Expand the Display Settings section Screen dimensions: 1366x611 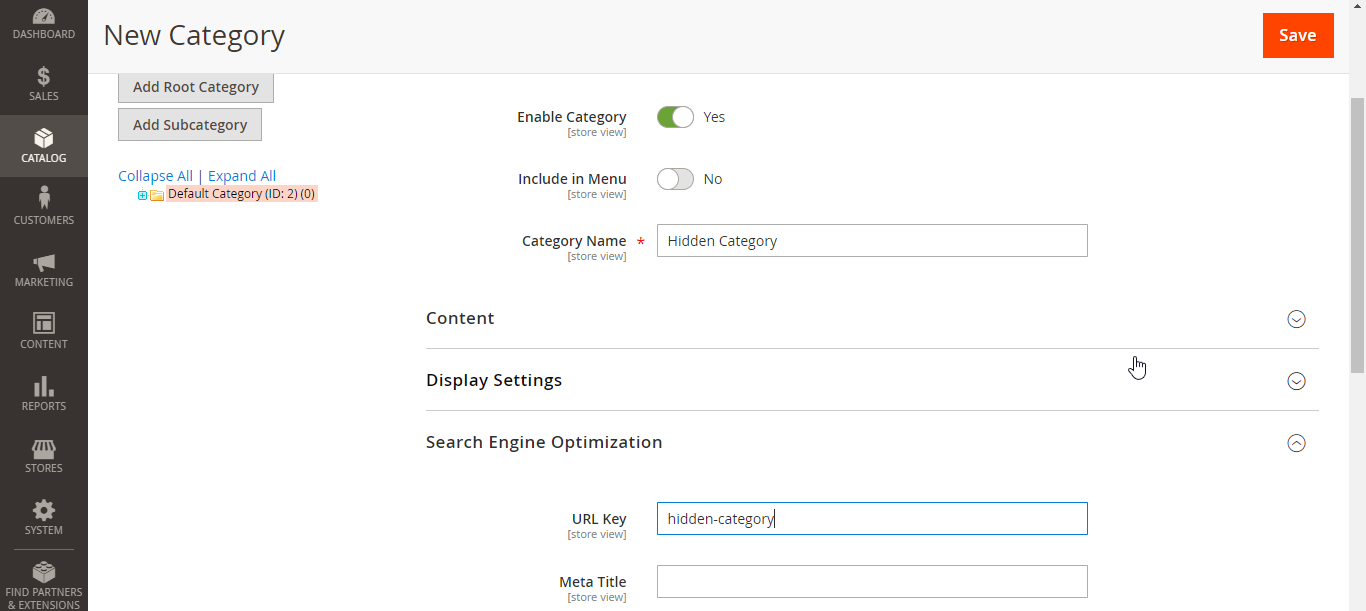(x=1296, y=381)
